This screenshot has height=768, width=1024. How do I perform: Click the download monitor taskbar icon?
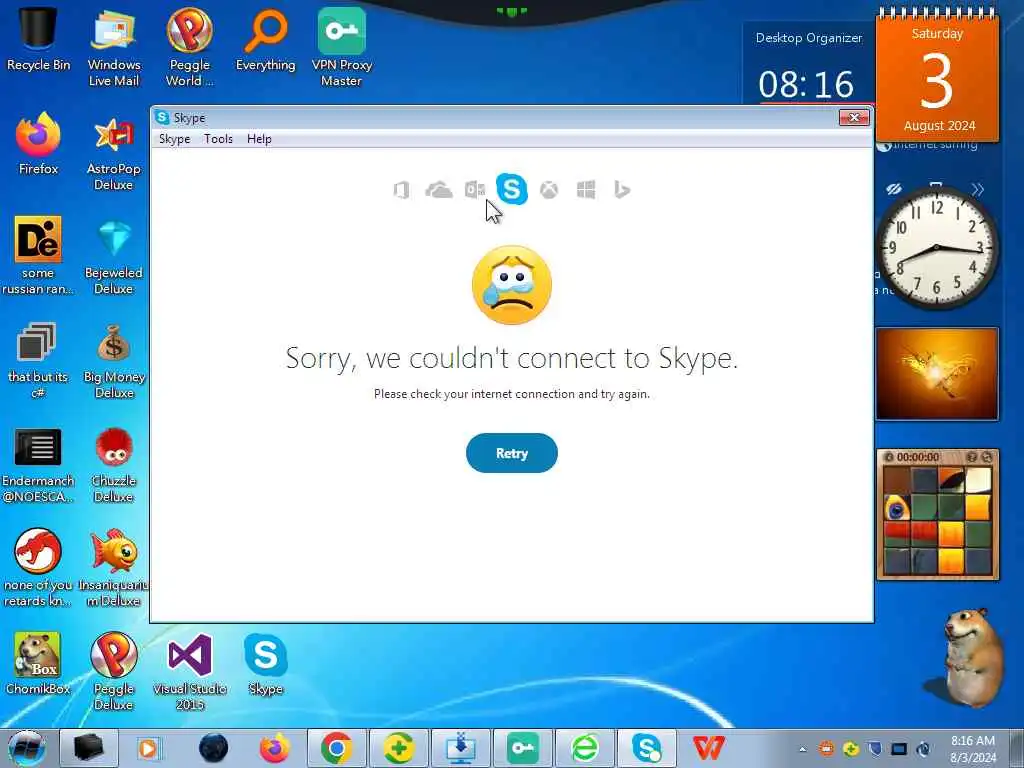[461, 748]
